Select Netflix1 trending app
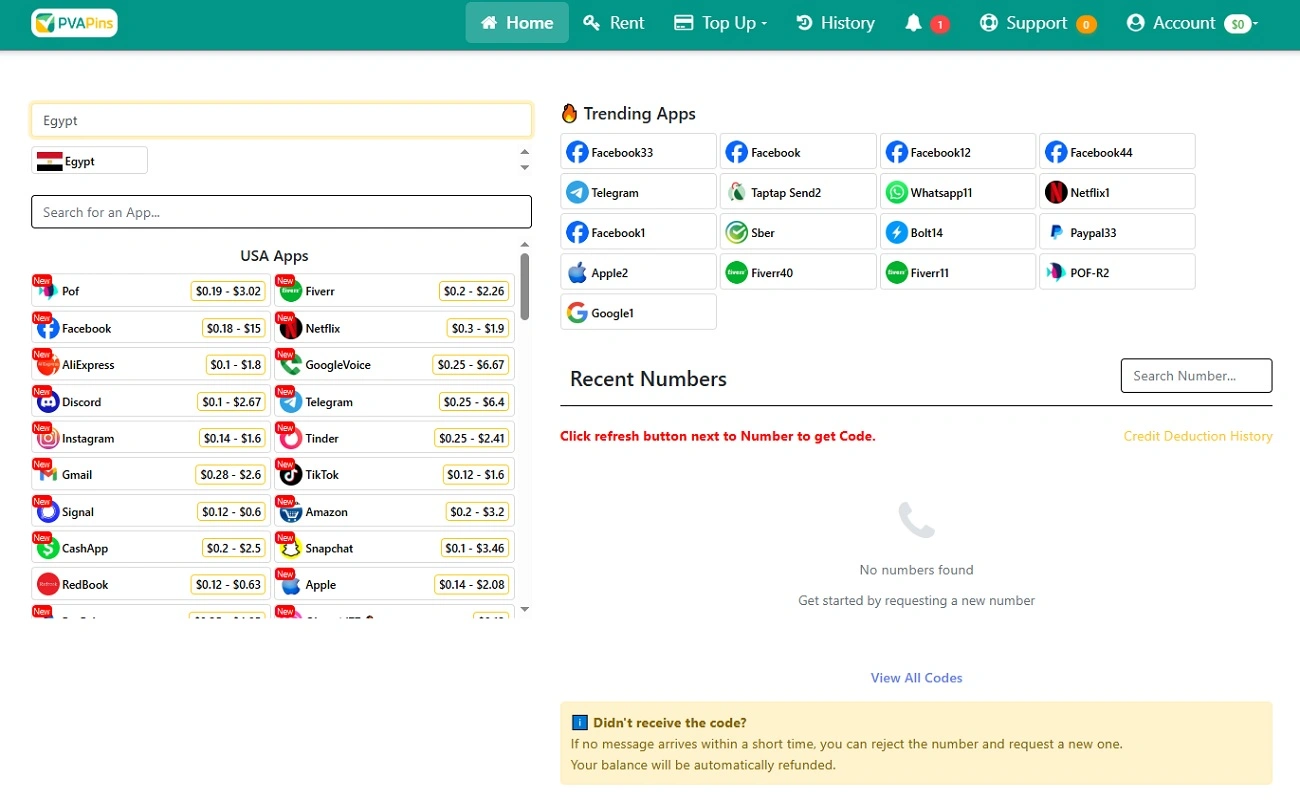 click(x=1117, y=192)
